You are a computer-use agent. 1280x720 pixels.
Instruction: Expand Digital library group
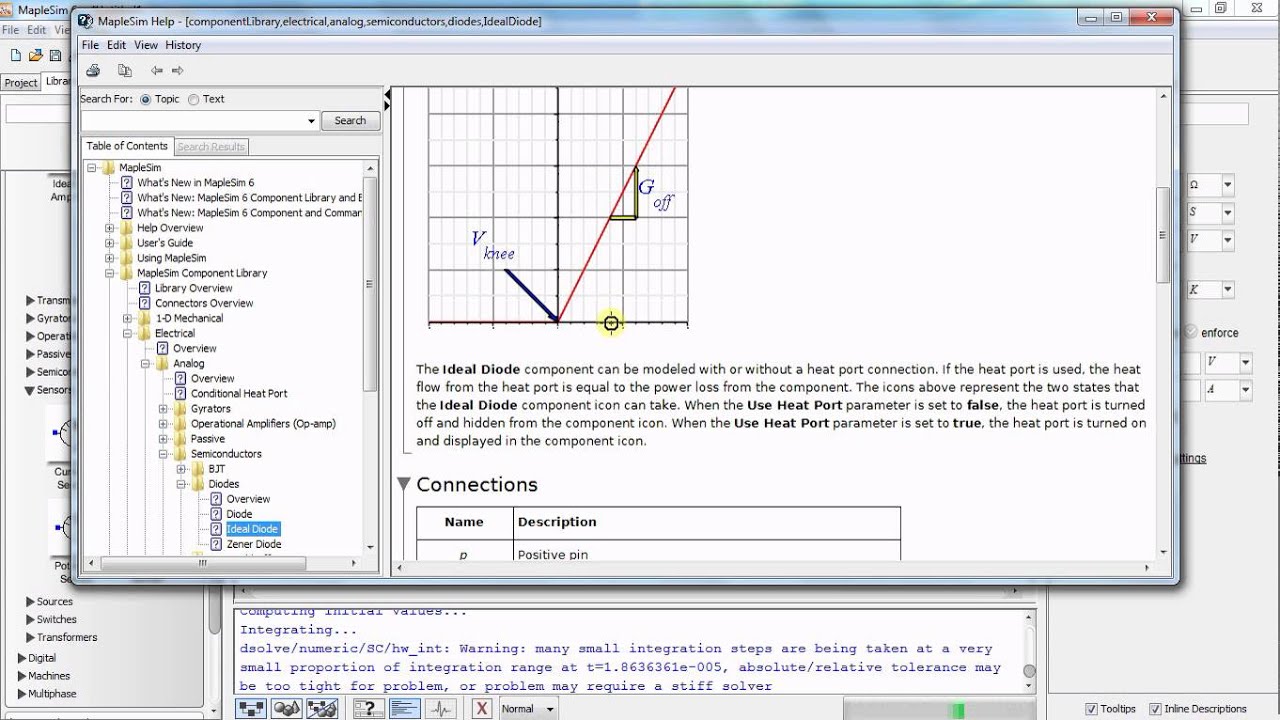[x=21, y=658]
